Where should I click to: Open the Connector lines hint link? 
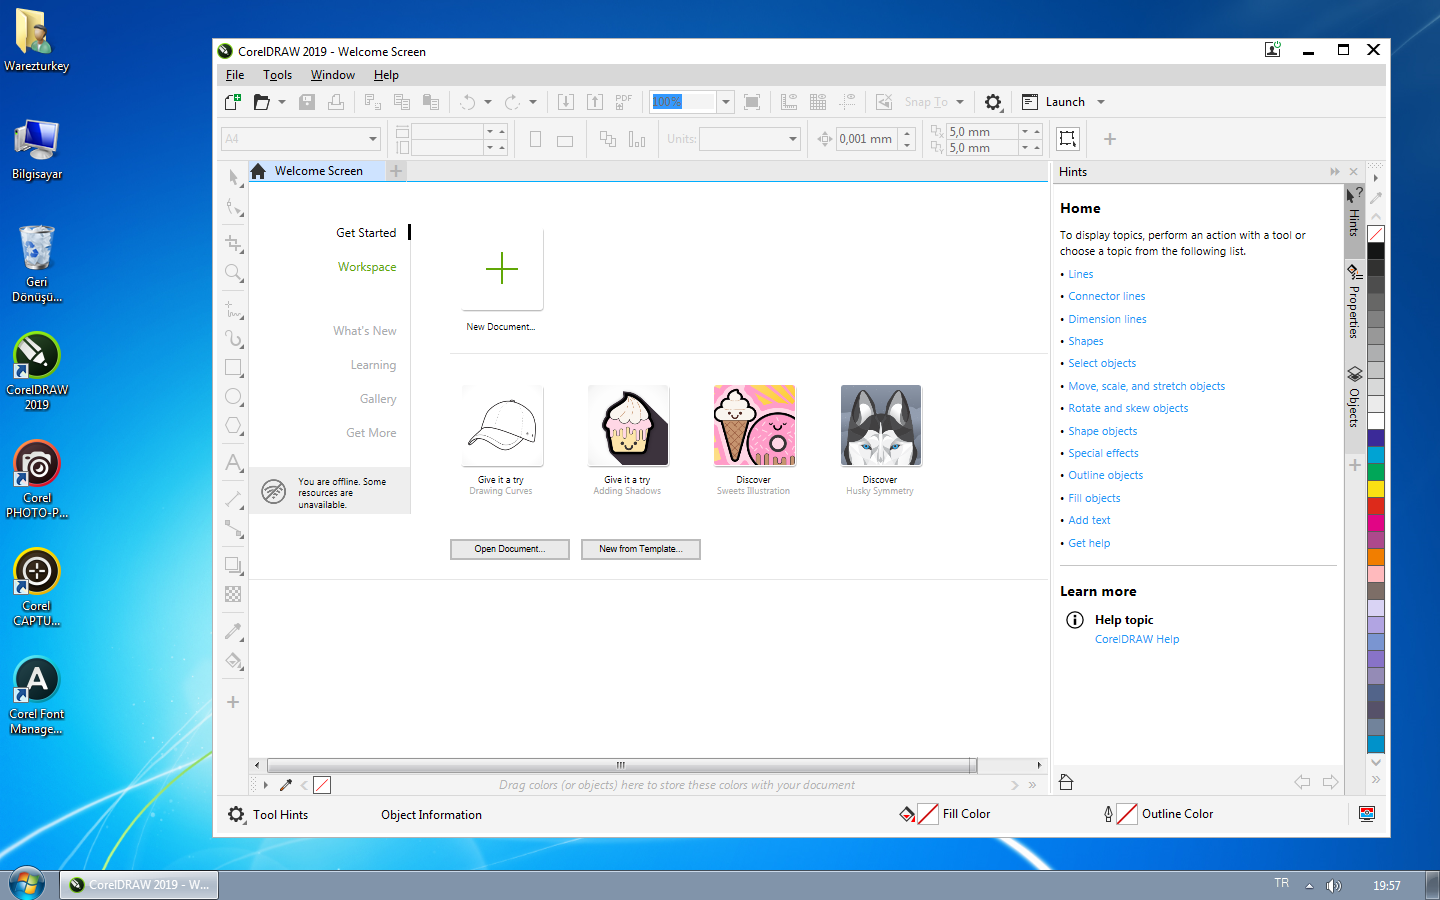[x=1107, y=297]
